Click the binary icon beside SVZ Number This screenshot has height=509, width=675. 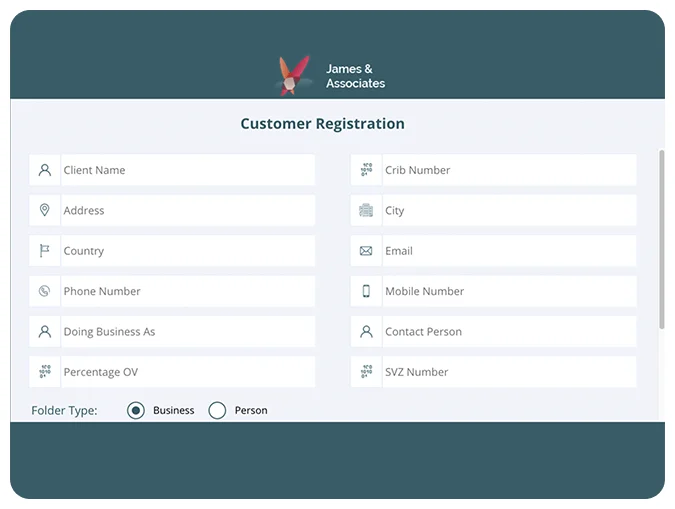(x=366, y=372)
